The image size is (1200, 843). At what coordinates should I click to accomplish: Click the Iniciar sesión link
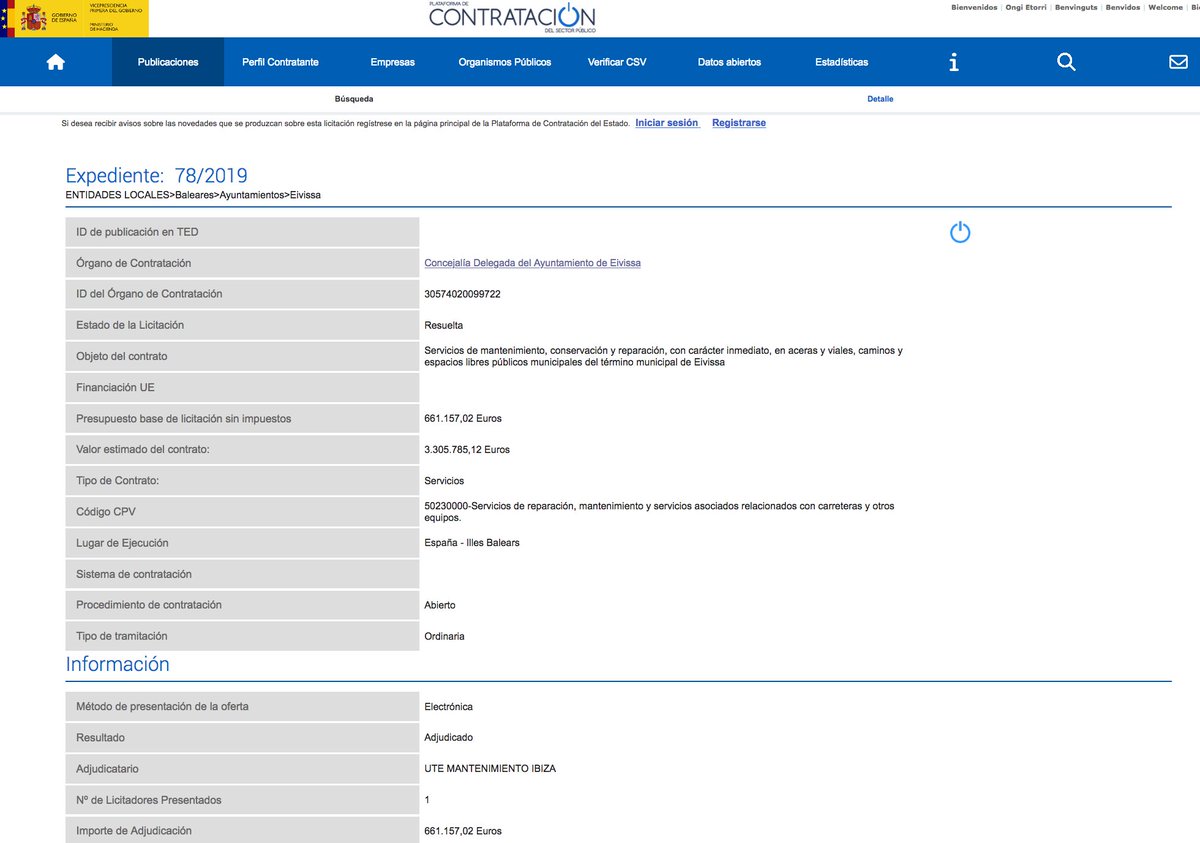pyautogui.click(x=667, y=123)
